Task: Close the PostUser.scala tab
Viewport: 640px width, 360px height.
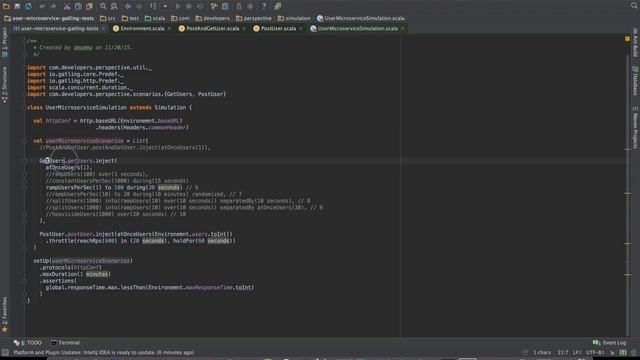Action: click(x=301, y=29)
